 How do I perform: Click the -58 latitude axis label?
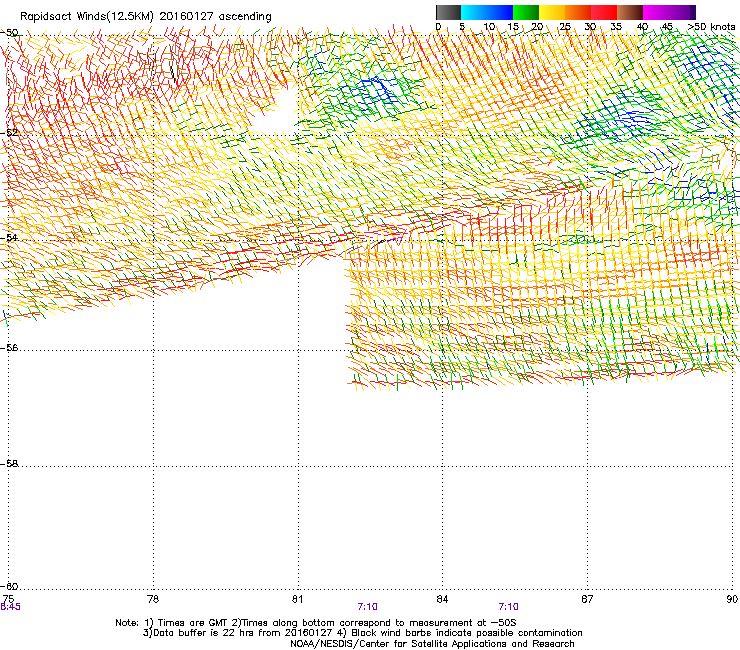tap(9, 464)
